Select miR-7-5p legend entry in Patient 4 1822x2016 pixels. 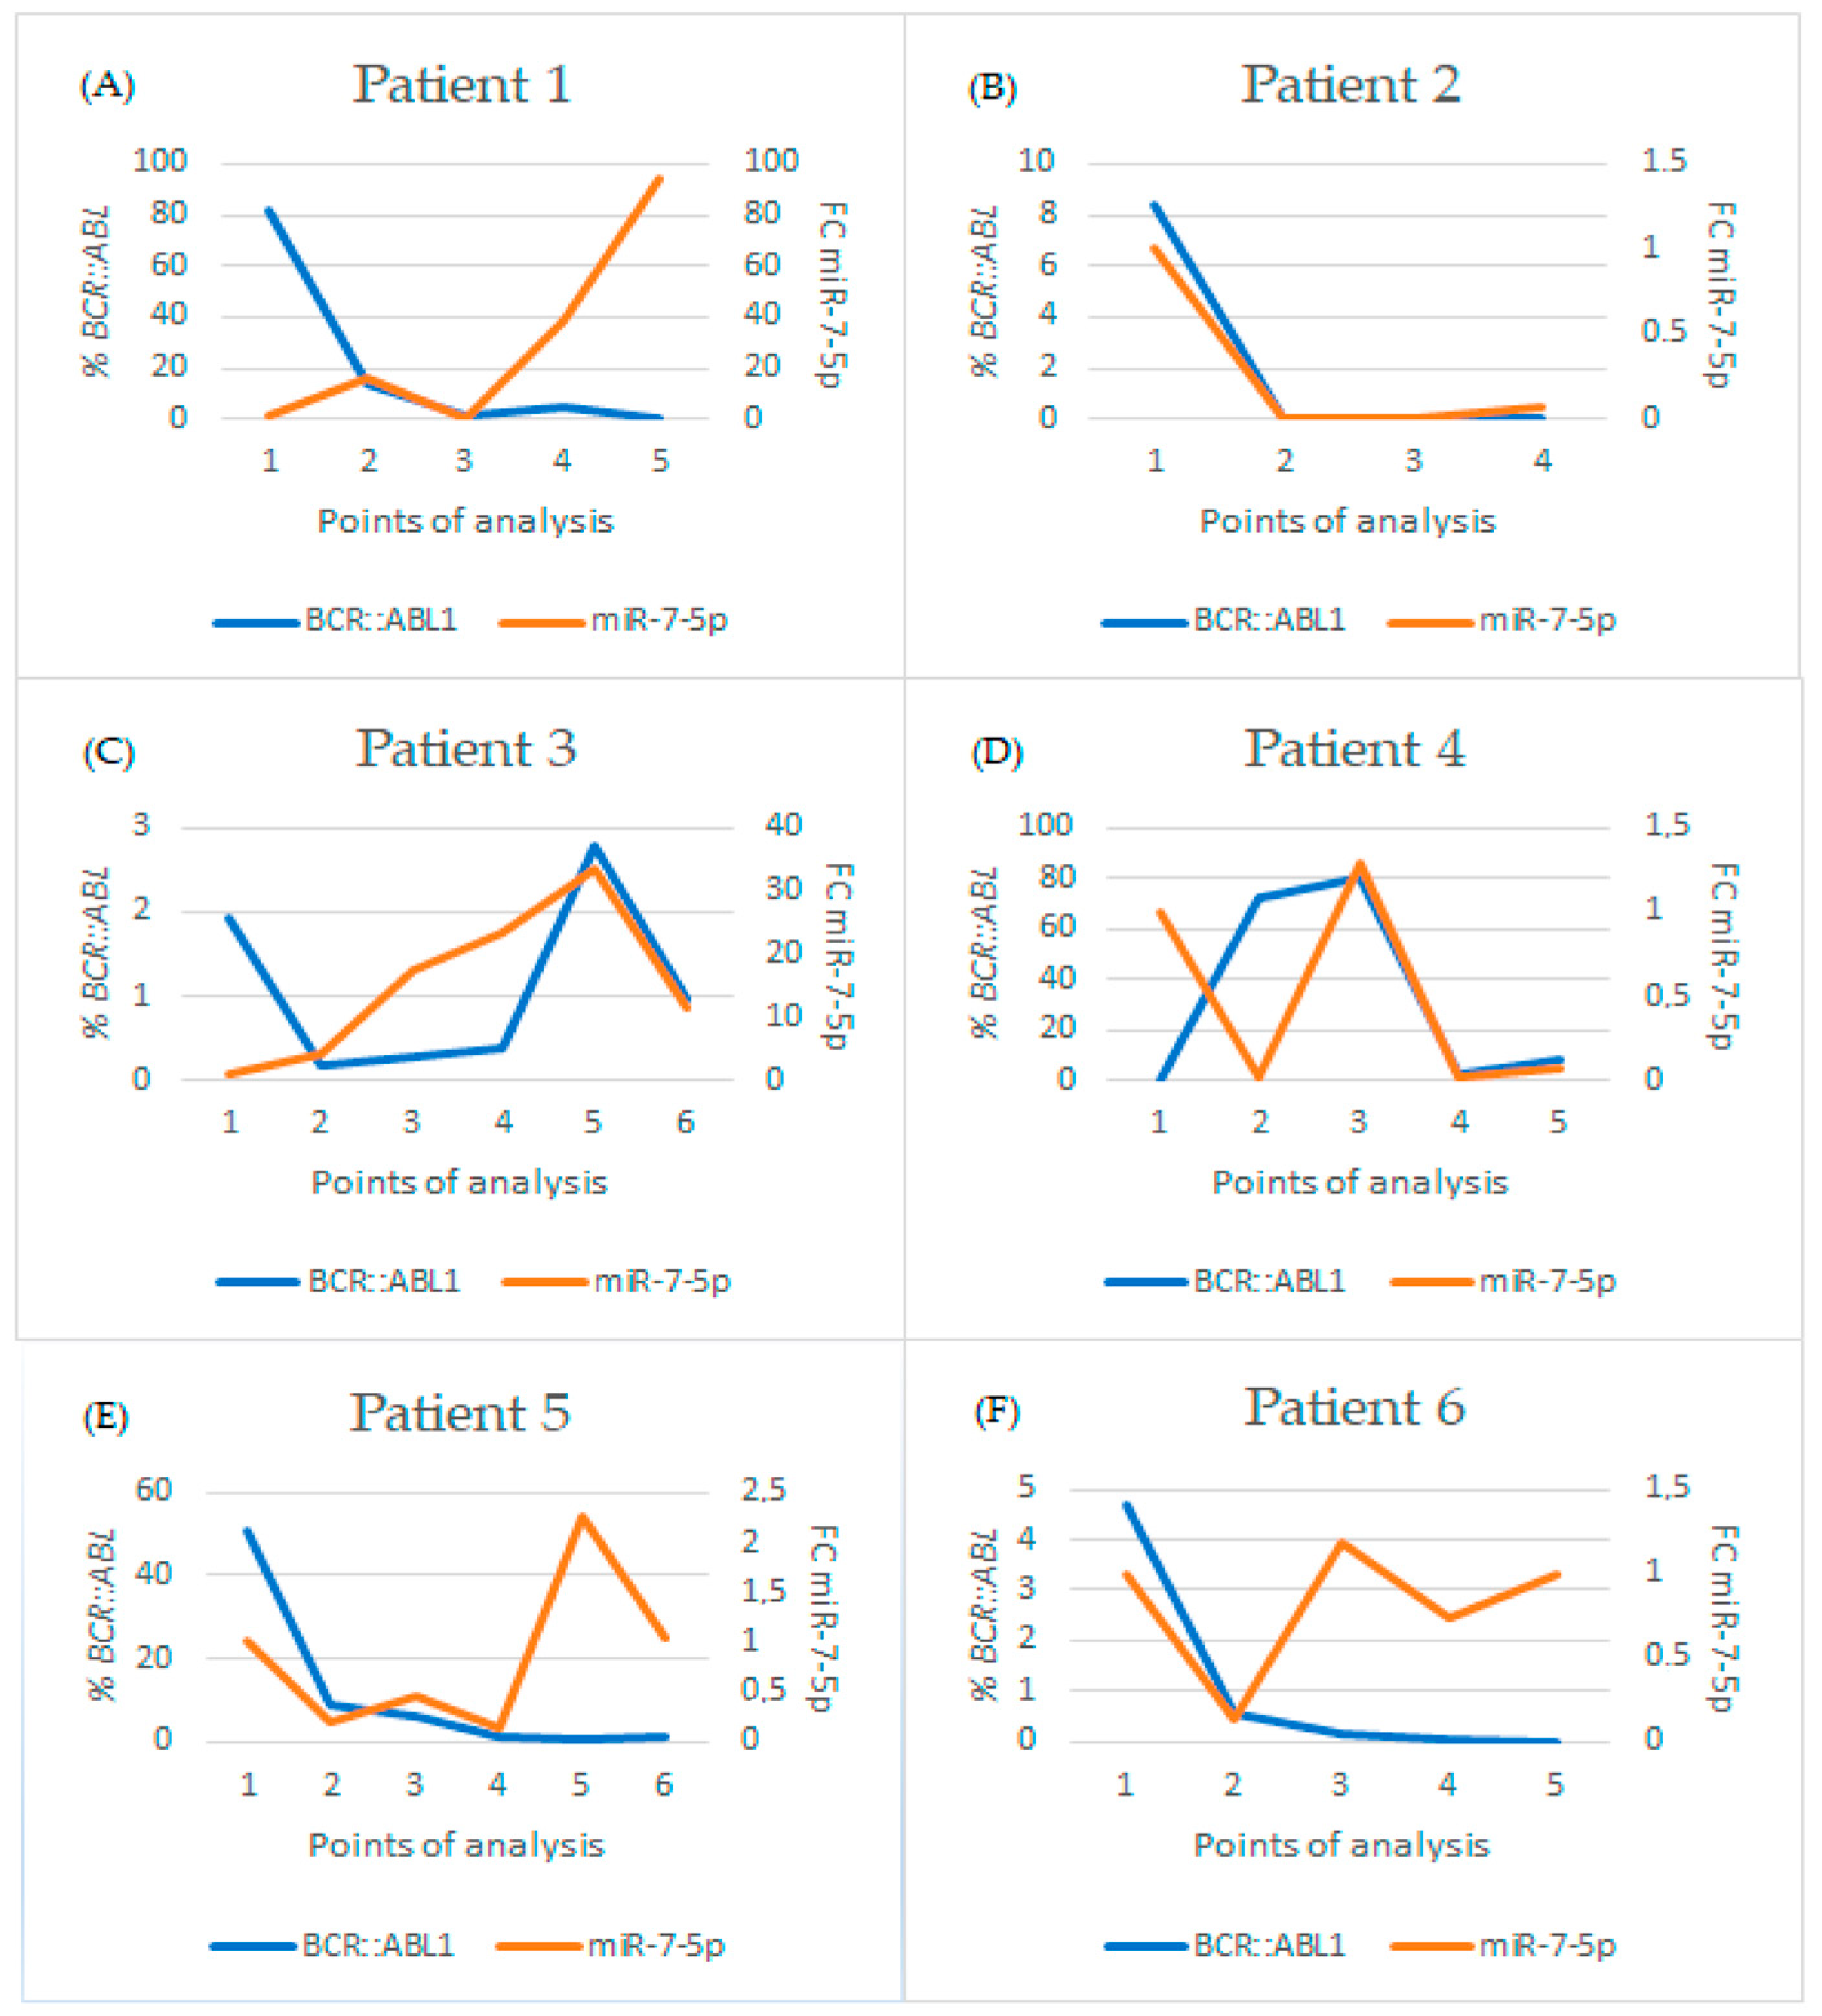(1503, 1281)
